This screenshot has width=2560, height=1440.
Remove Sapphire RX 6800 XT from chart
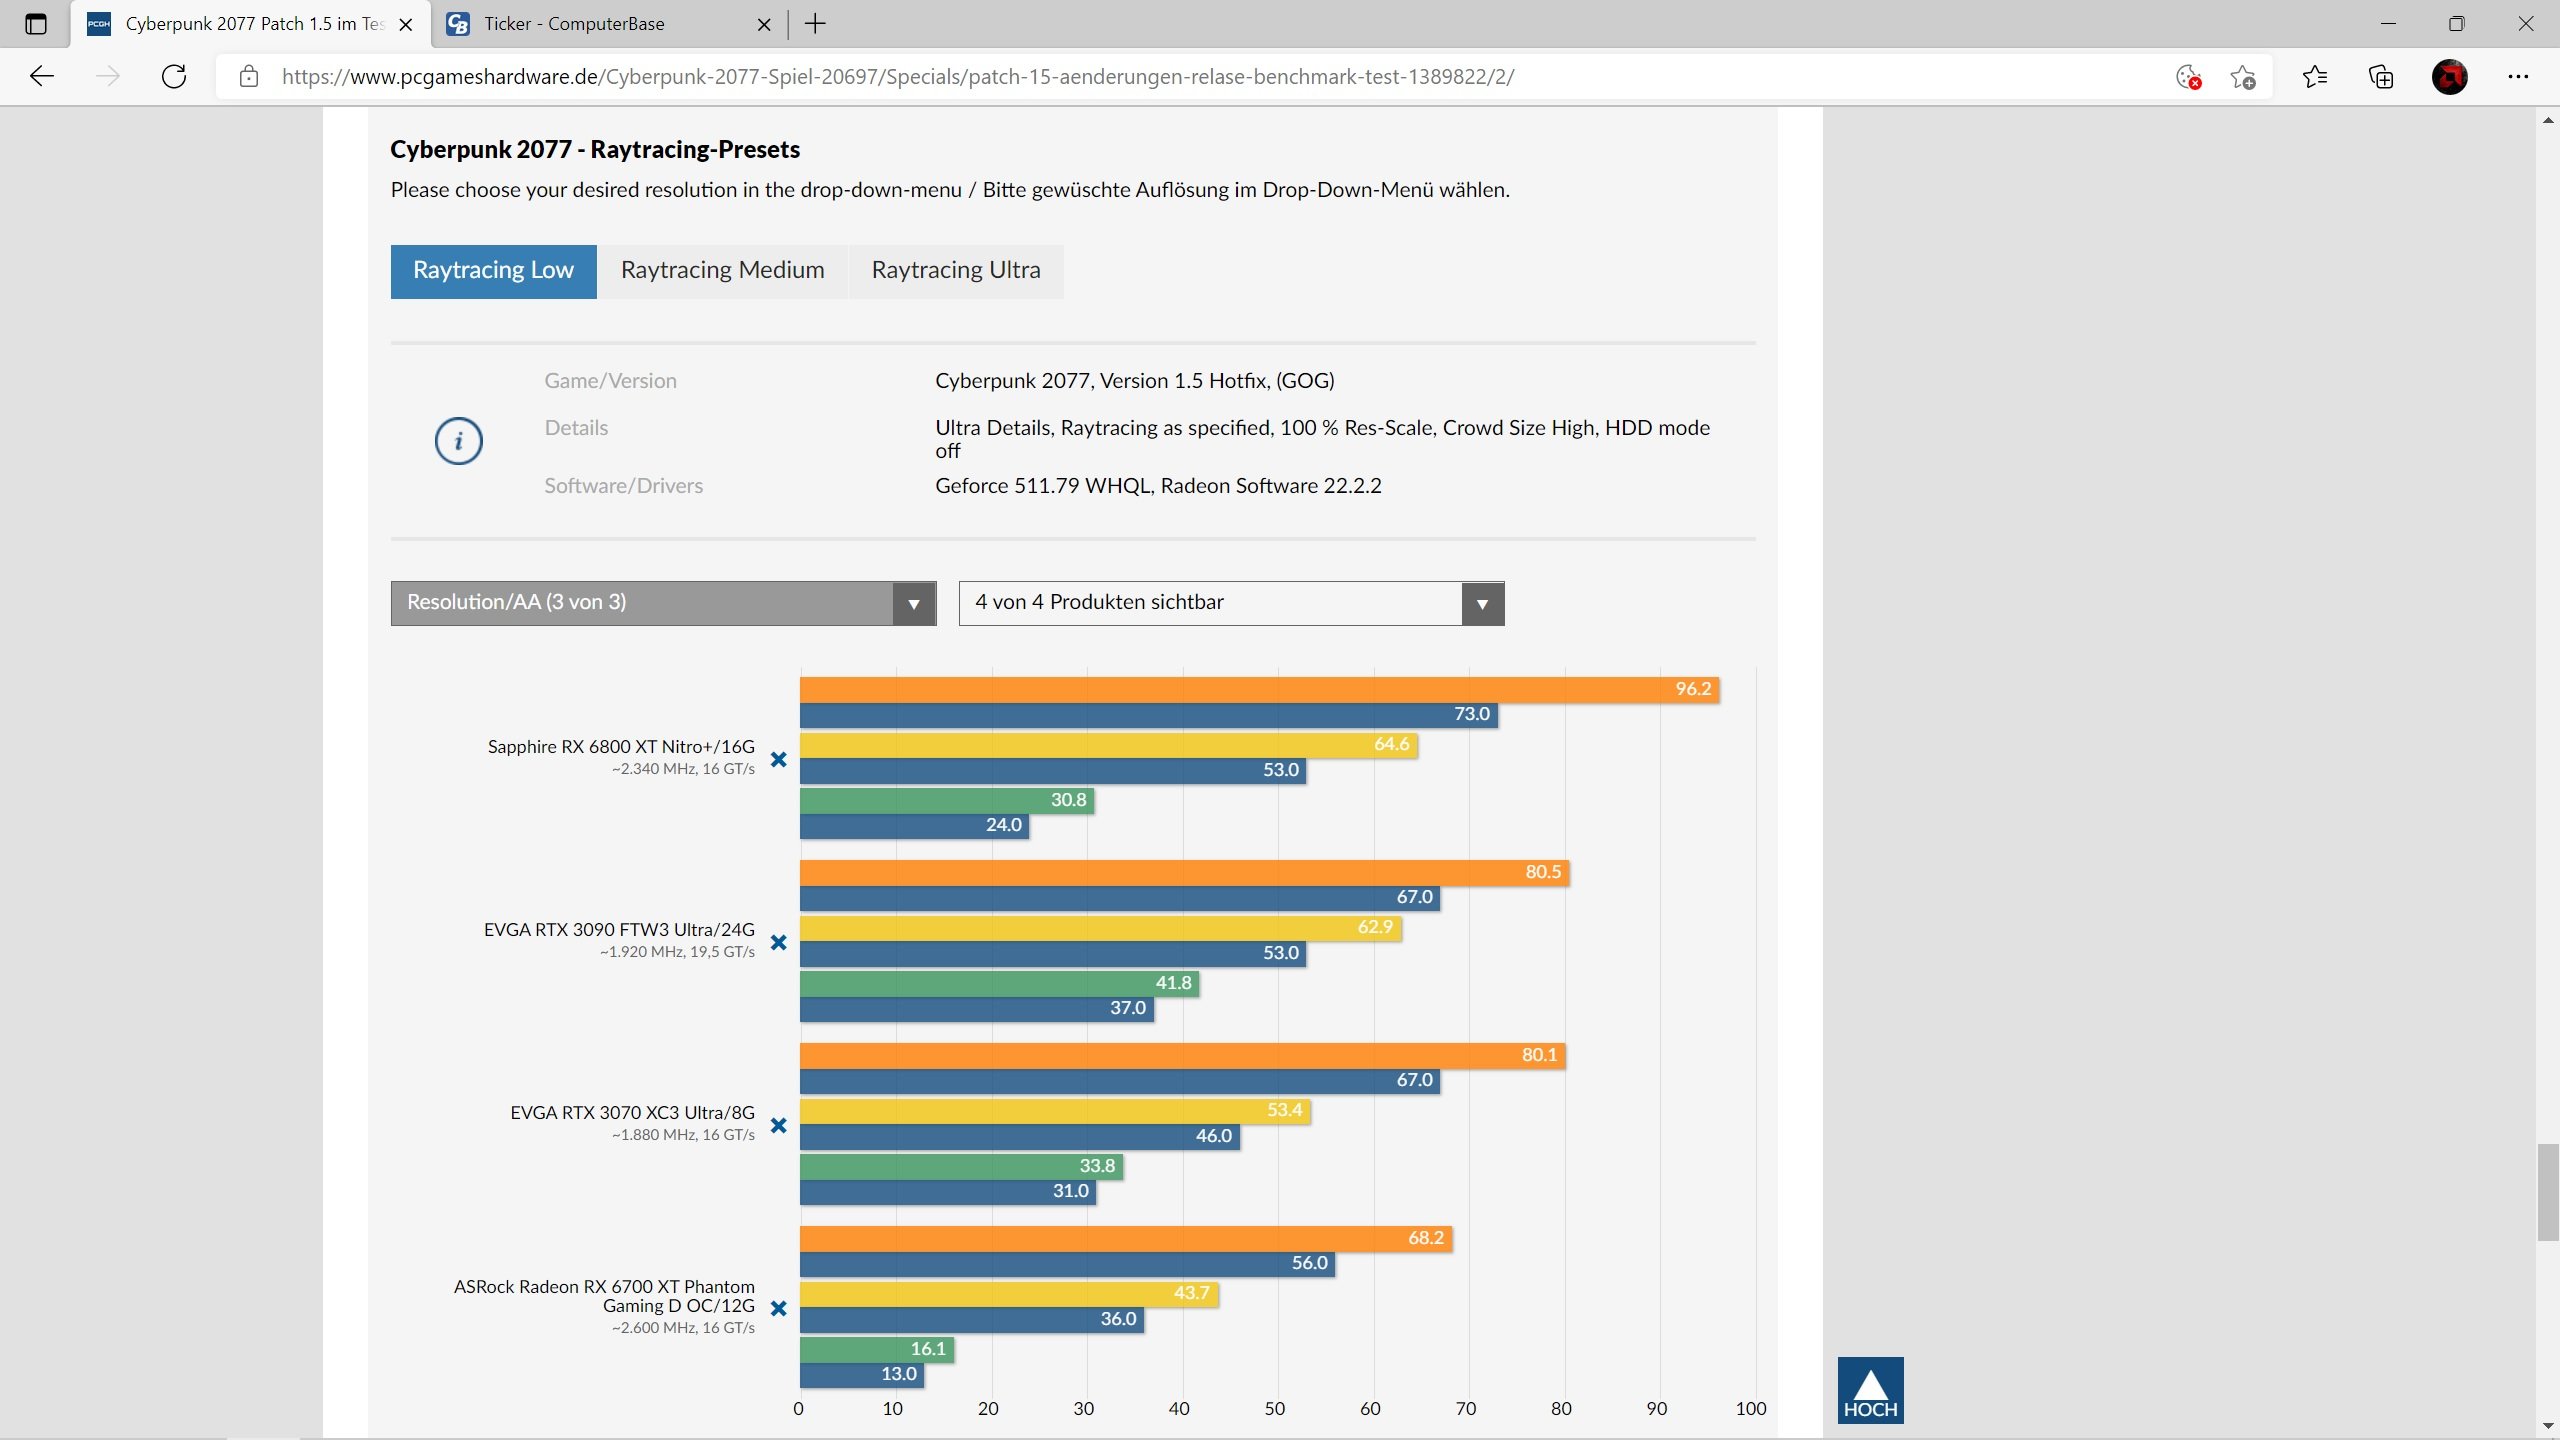tap(779, 760)
